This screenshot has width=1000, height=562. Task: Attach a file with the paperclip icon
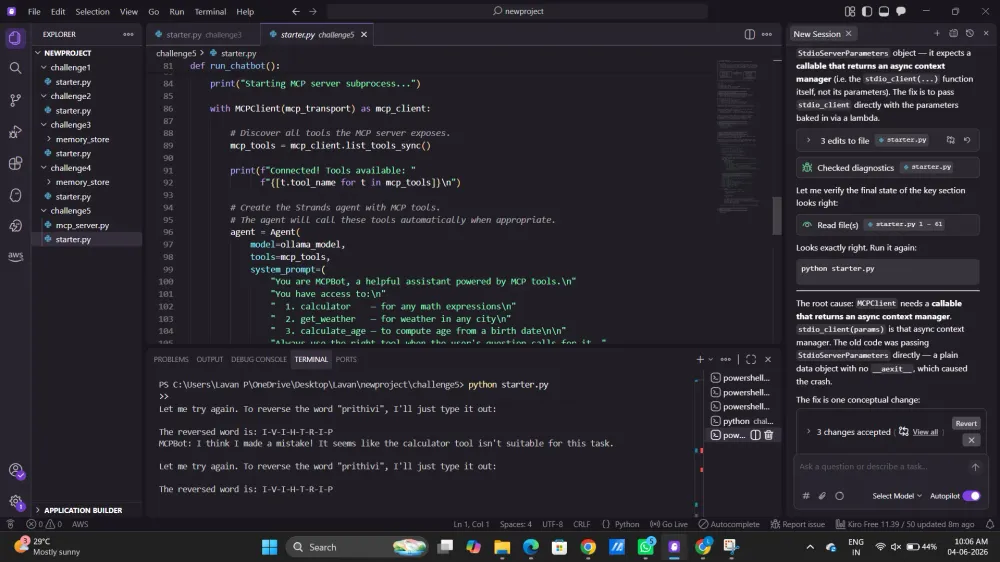822,496
